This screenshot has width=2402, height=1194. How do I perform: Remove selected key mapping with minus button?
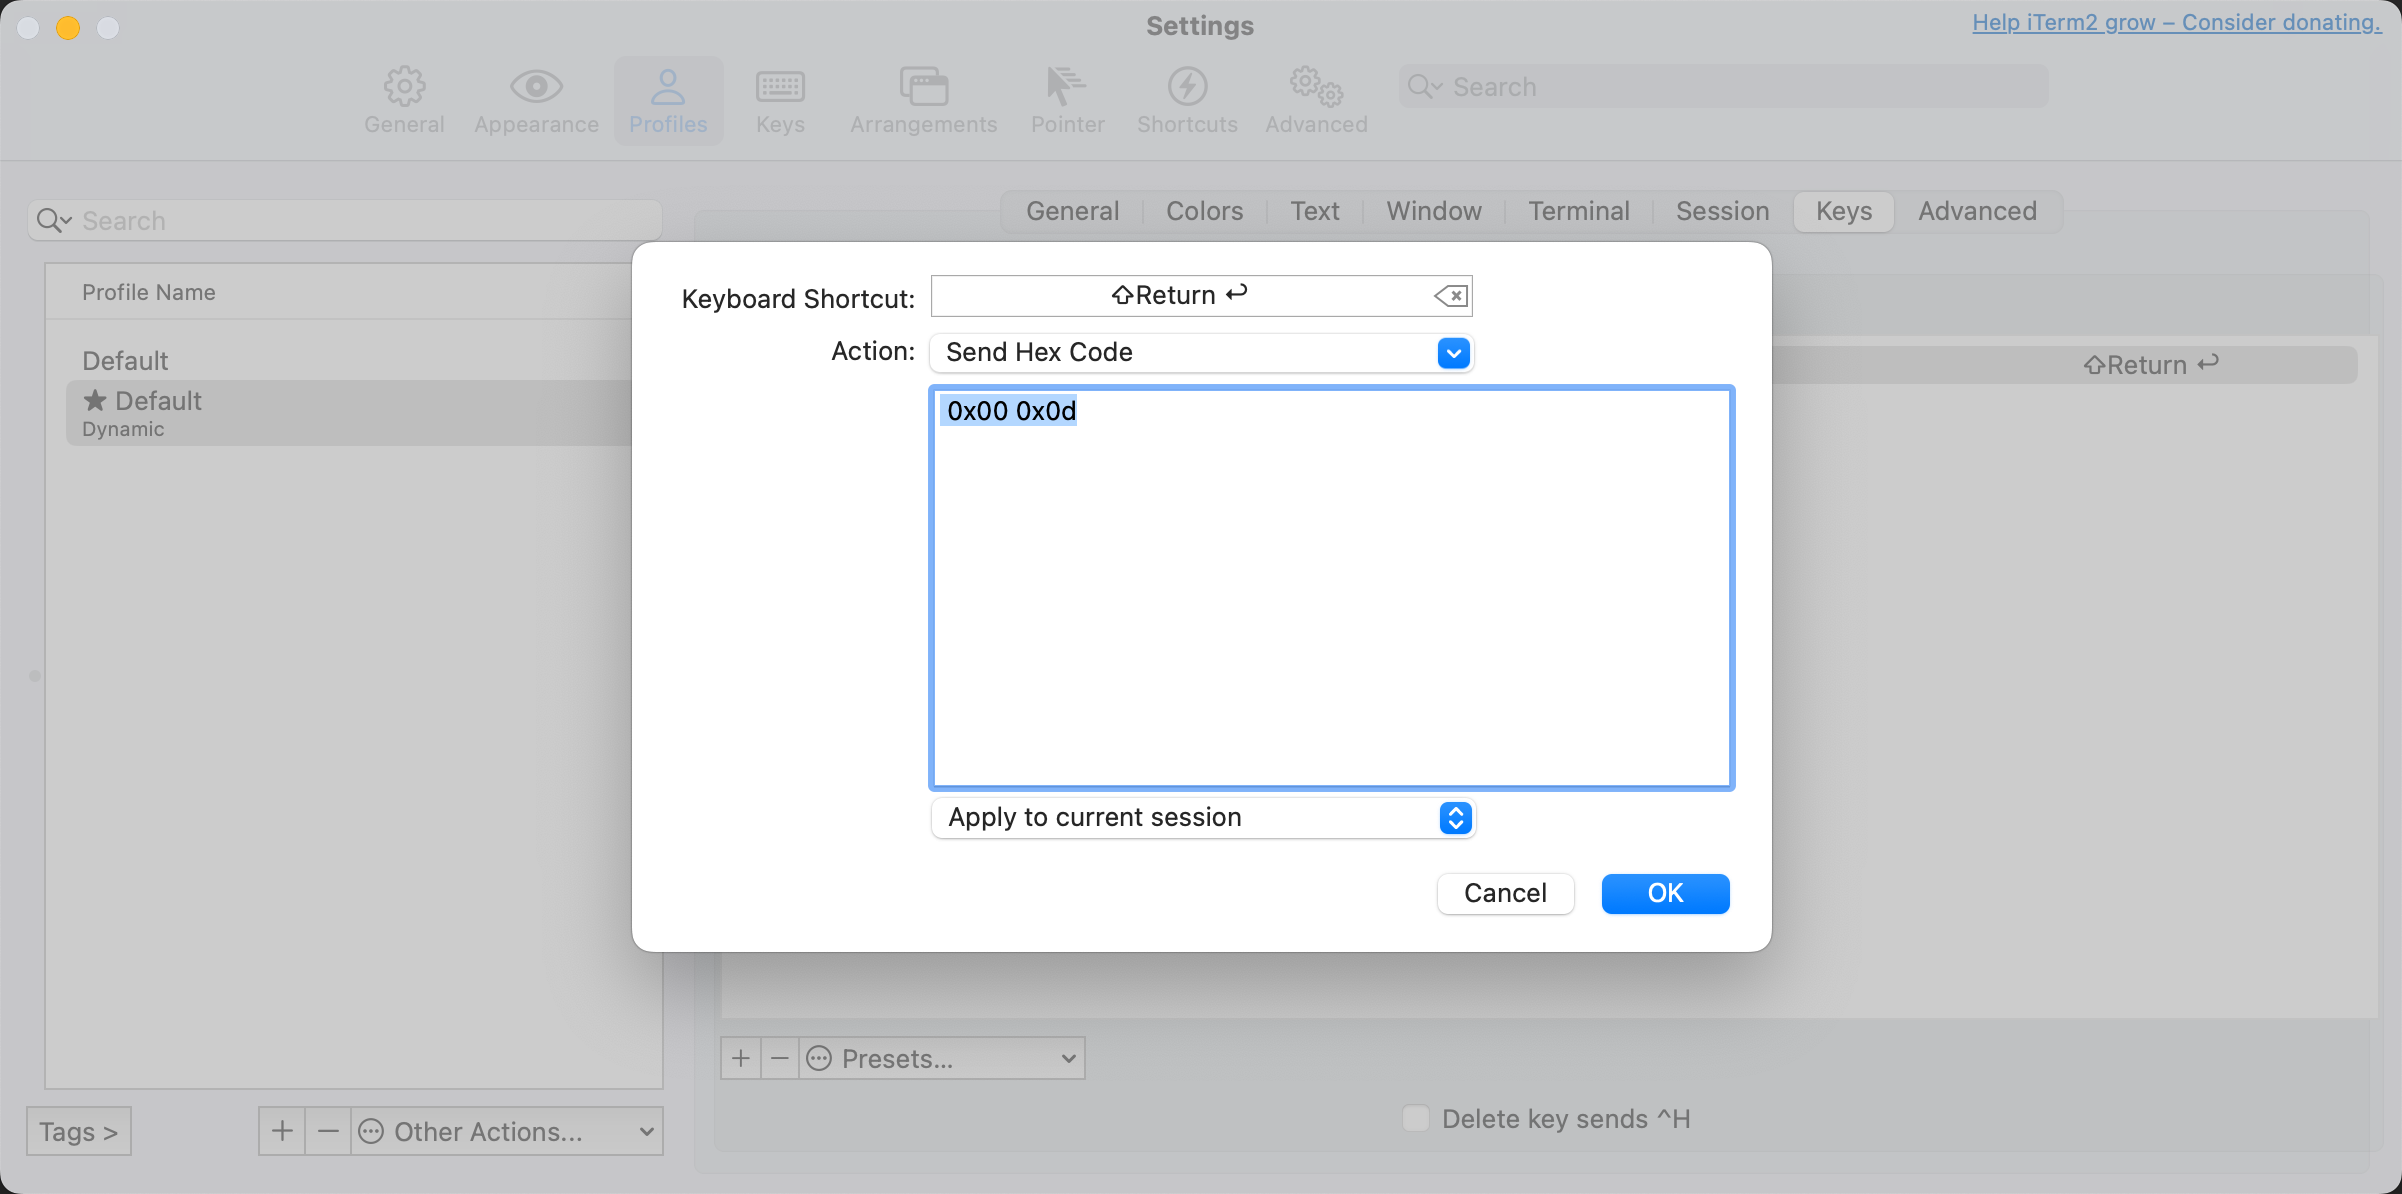[779, 1058]
